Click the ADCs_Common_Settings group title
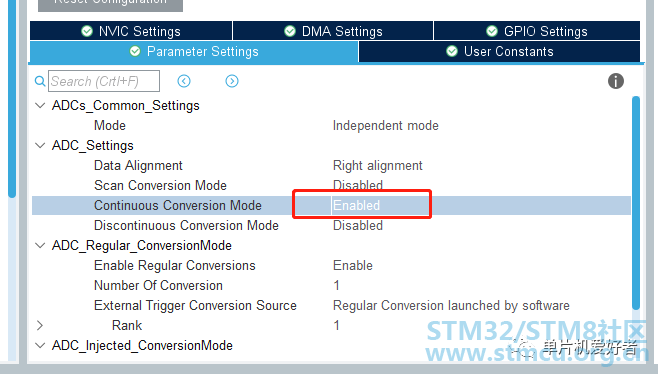The image size is (658, 376). click(125, 105)
